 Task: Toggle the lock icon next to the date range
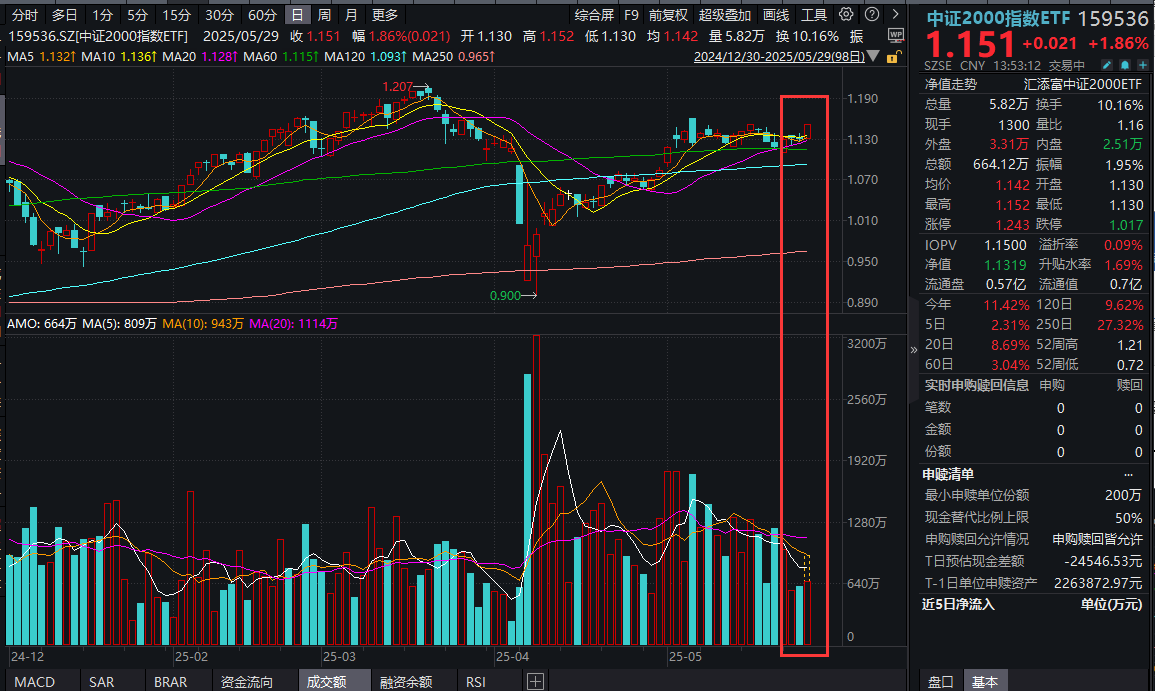893,57
